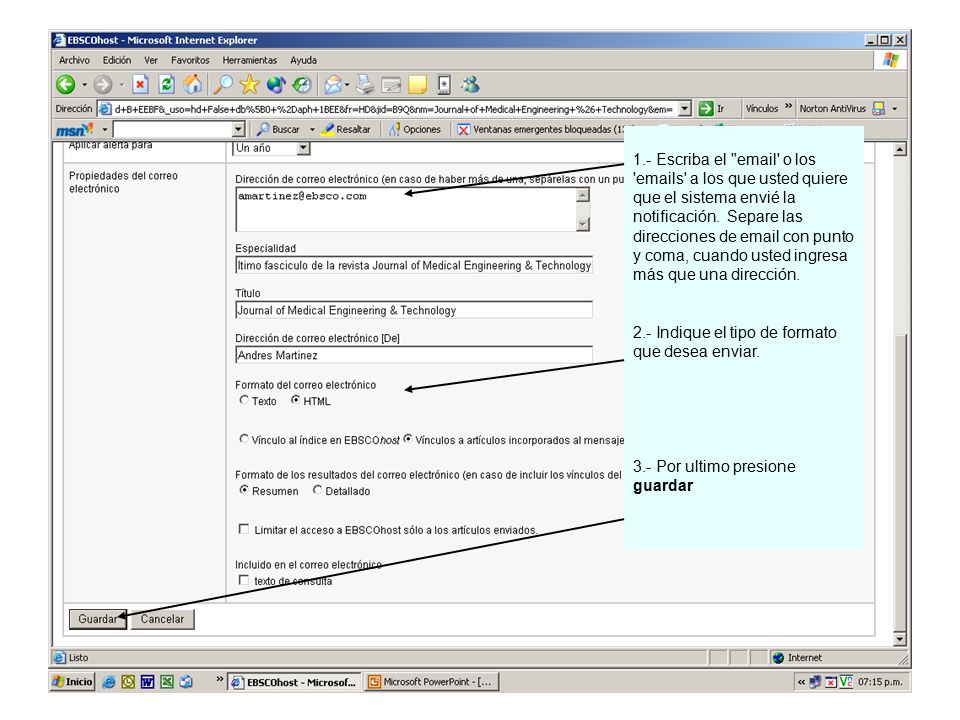Click the email box scroll down arrow

(x=583, y=224)
